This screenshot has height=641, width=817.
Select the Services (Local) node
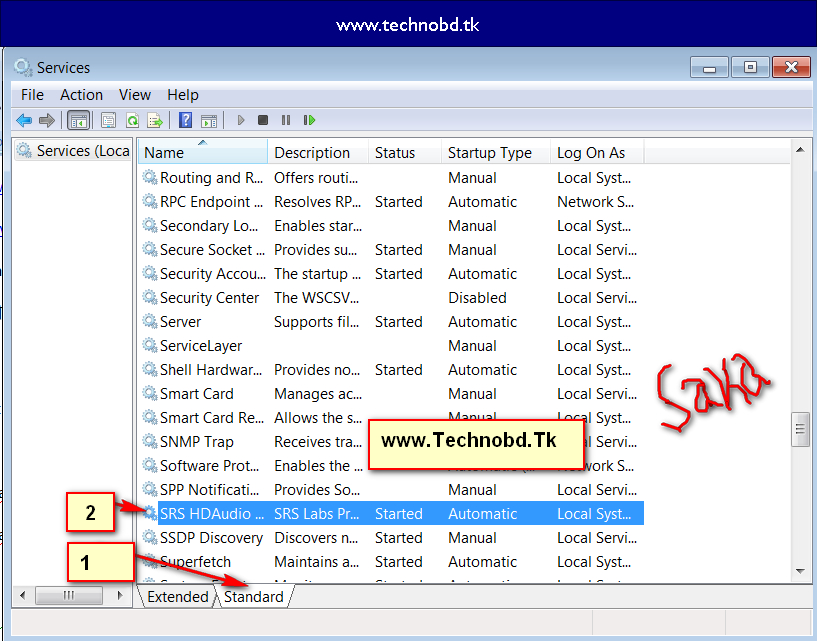pos(72,150)
